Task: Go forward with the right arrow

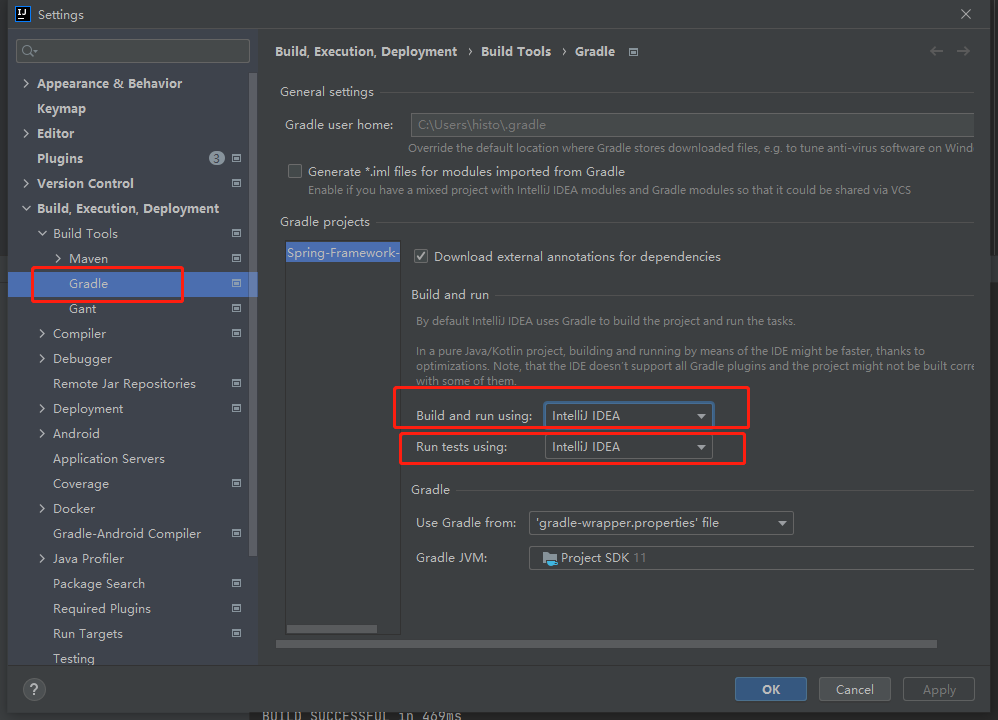Action: [964, 51]
